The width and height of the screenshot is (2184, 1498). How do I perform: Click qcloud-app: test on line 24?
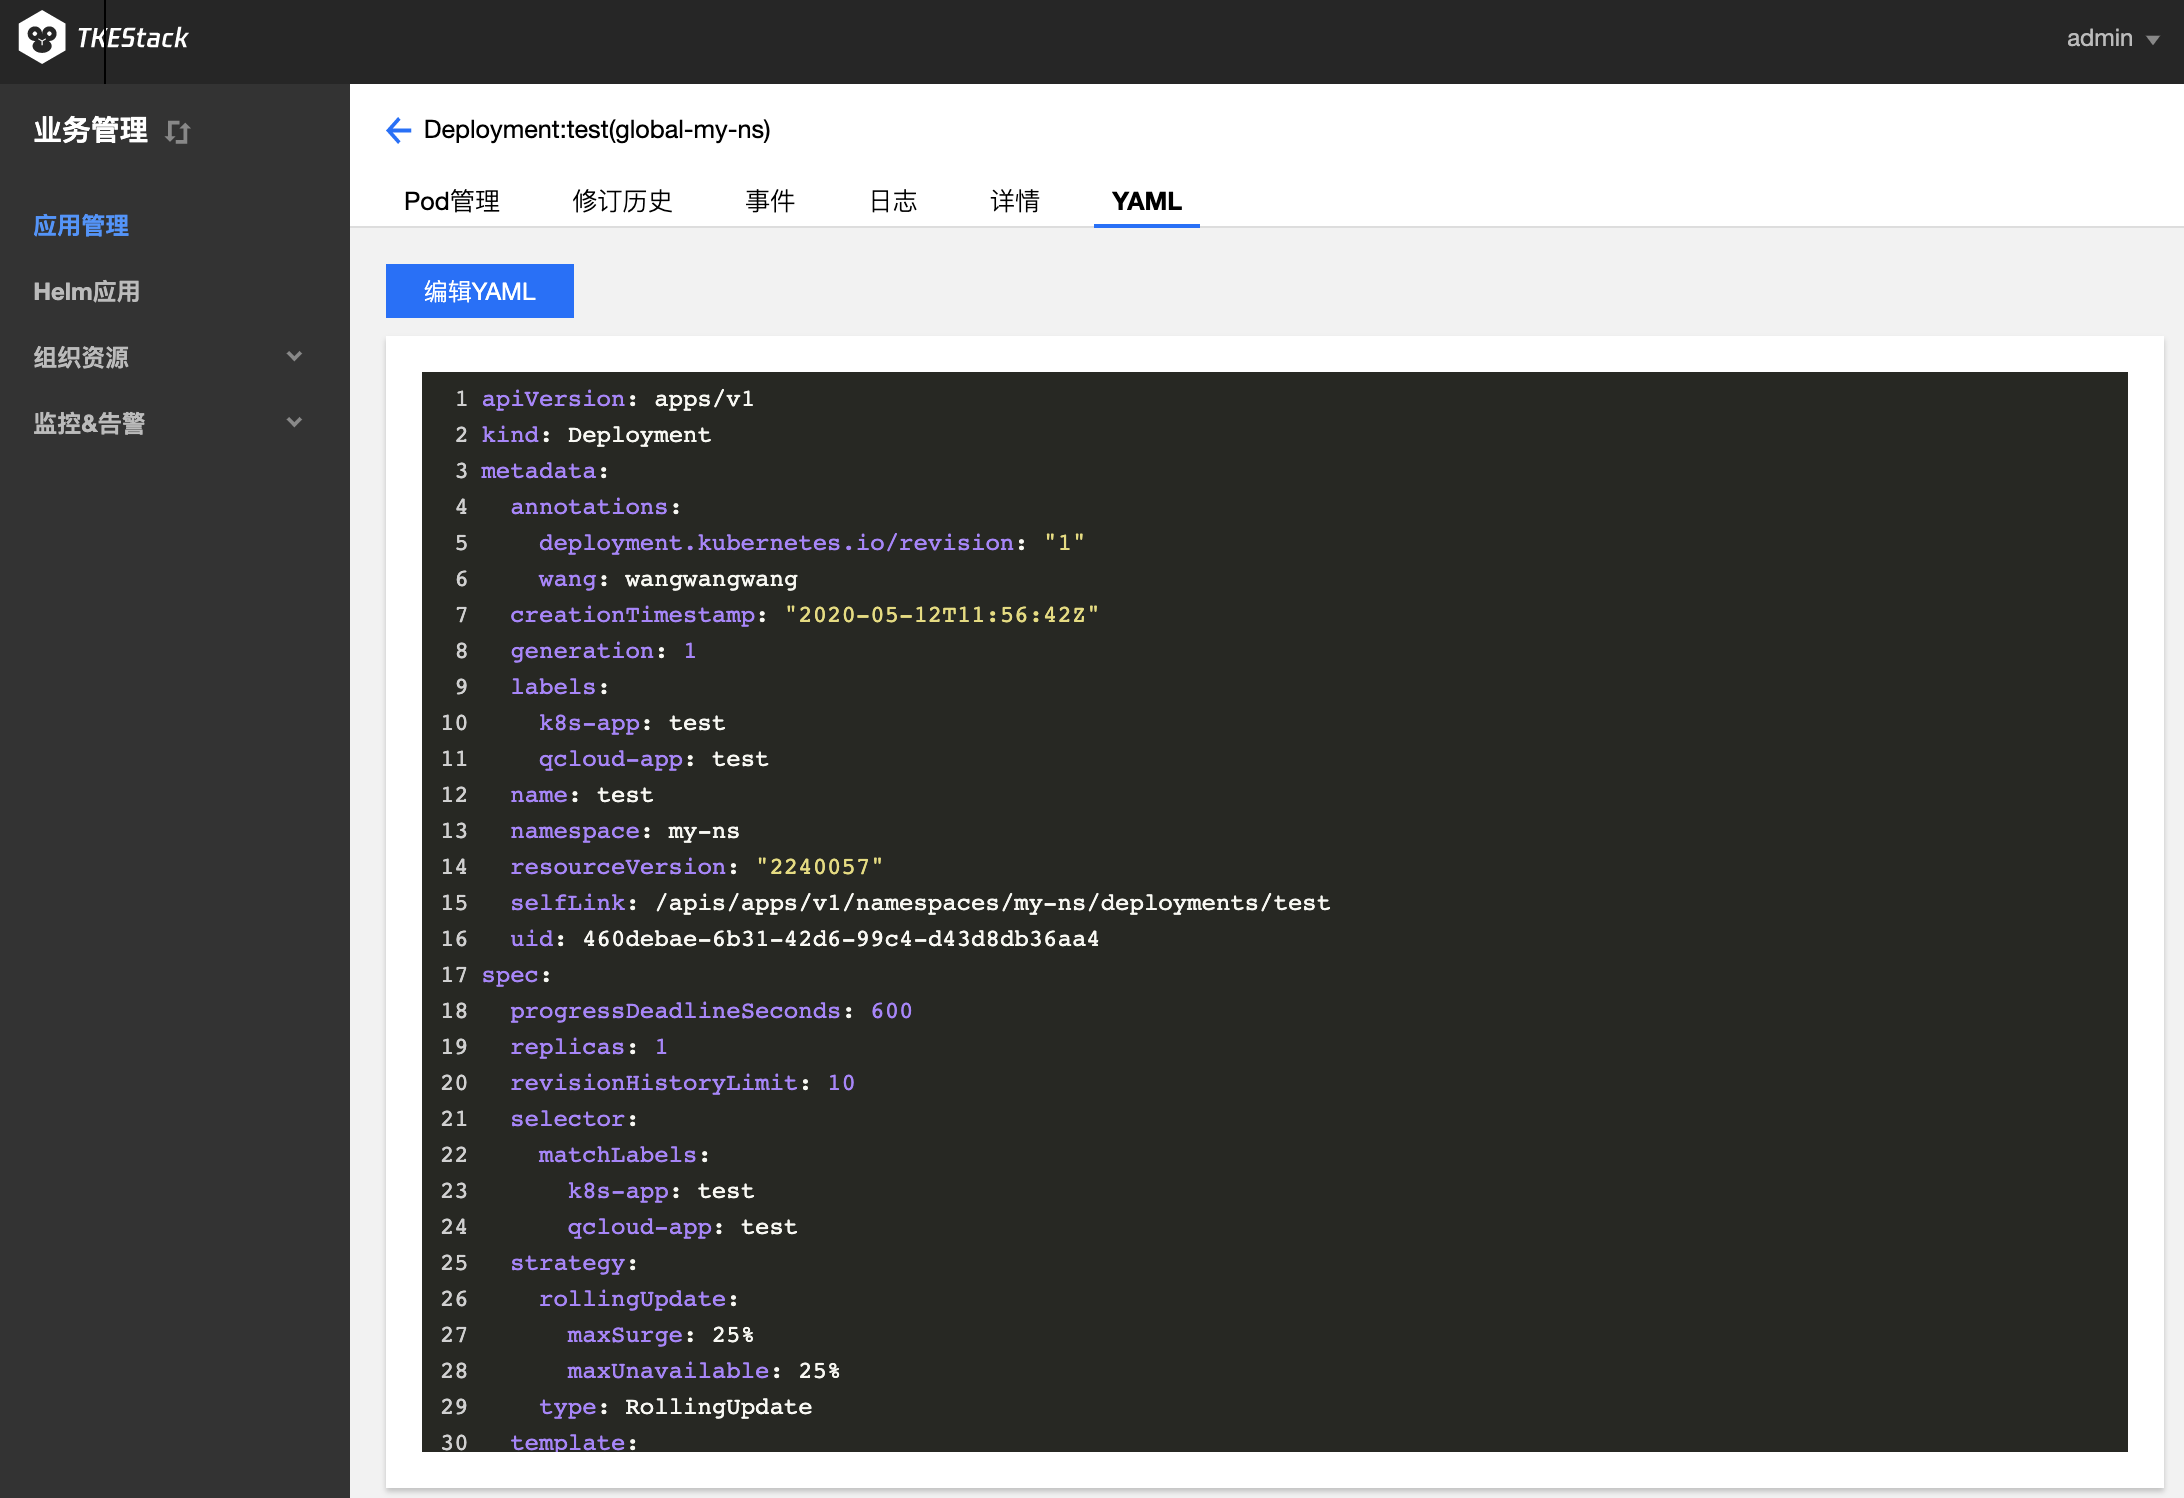[683, 1227]
